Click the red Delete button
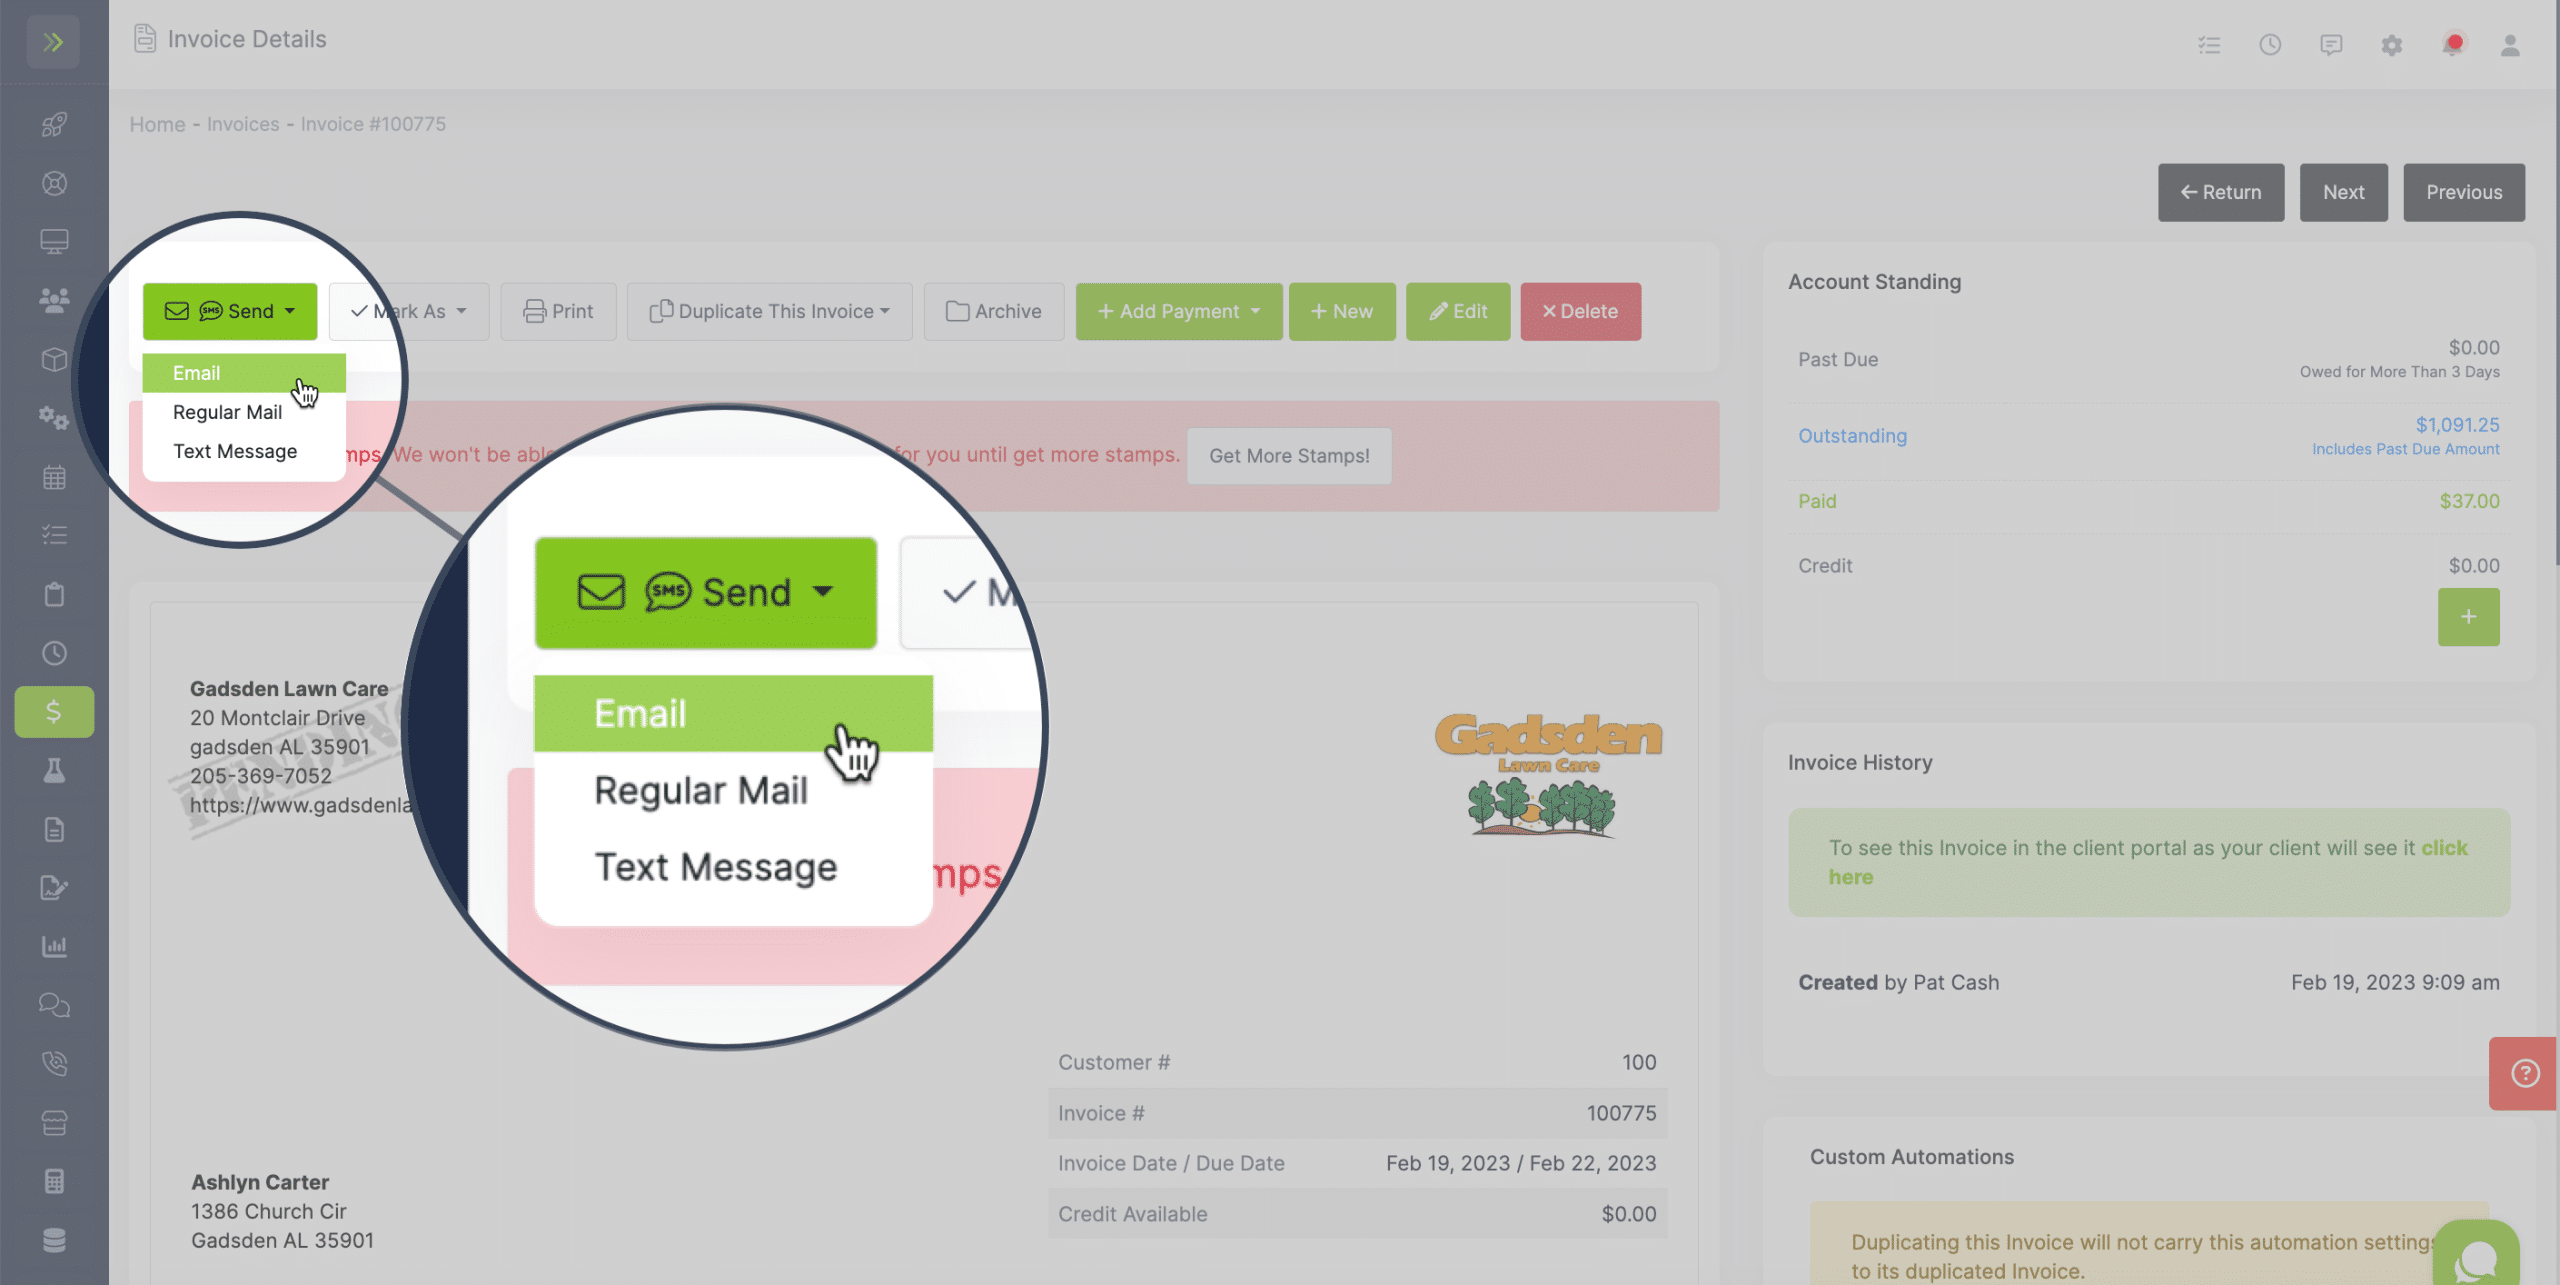The width and height of the screenshot is (2560, 1285). point(1580,311)
